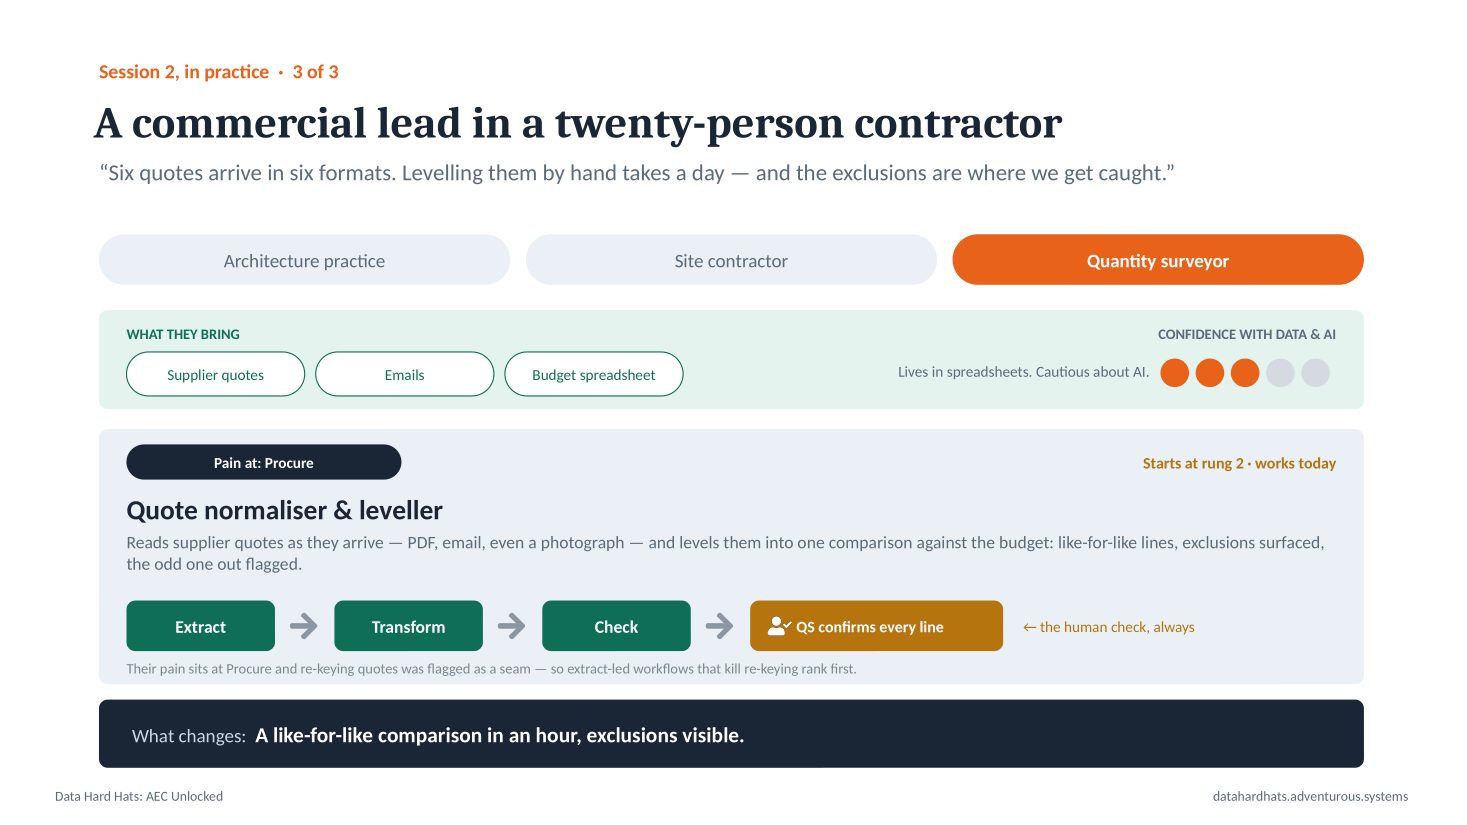The image size is (1467, 825).
Task: Select the third orange confidence dot
Action: [x=1245, y=373]
